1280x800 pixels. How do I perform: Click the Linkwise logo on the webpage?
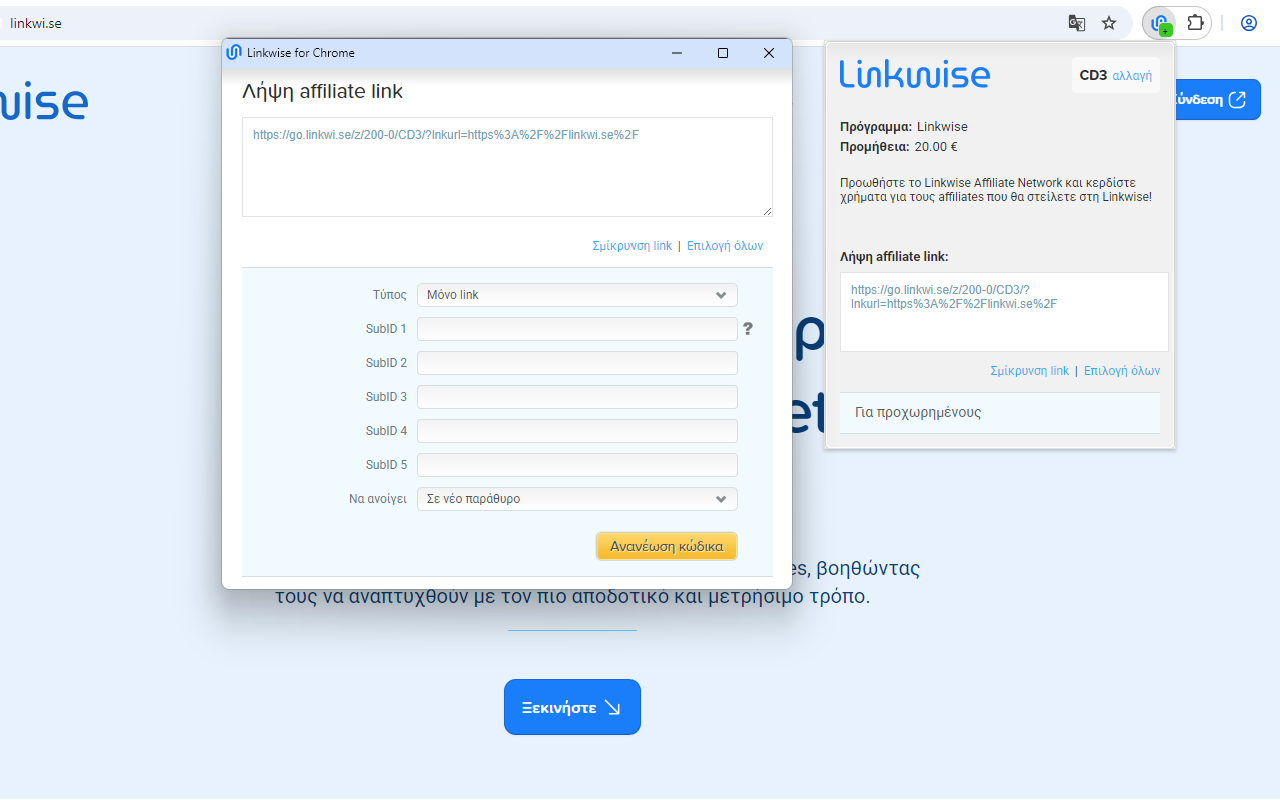tap(44, 102)
